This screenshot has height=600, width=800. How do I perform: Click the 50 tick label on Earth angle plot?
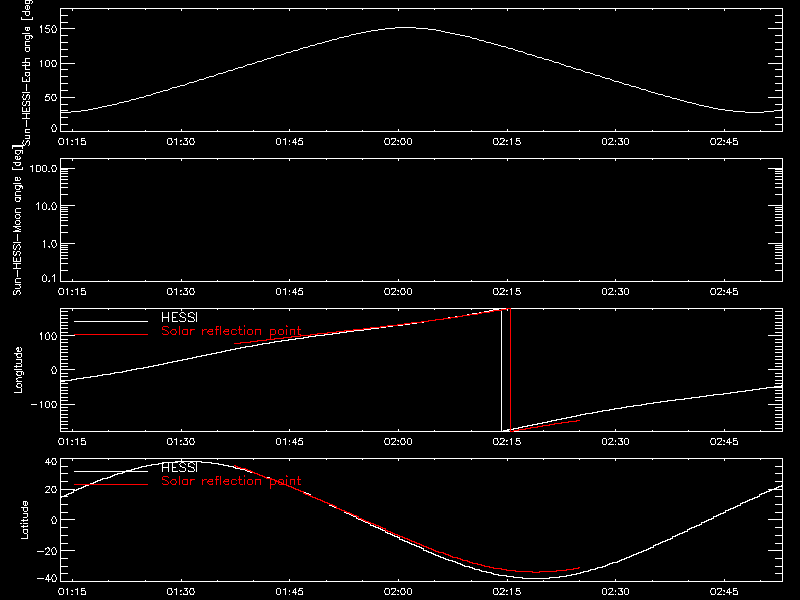[51, 97]
